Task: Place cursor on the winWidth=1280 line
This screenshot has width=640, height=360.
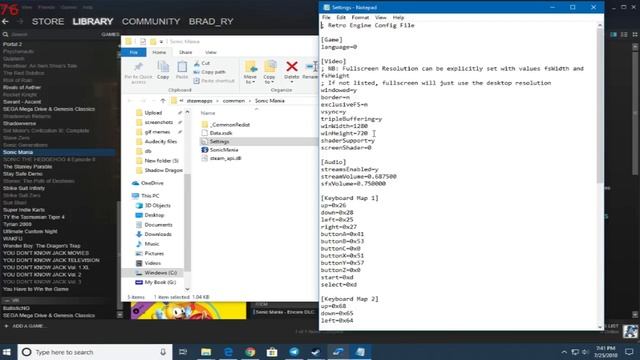Action: 344,126
